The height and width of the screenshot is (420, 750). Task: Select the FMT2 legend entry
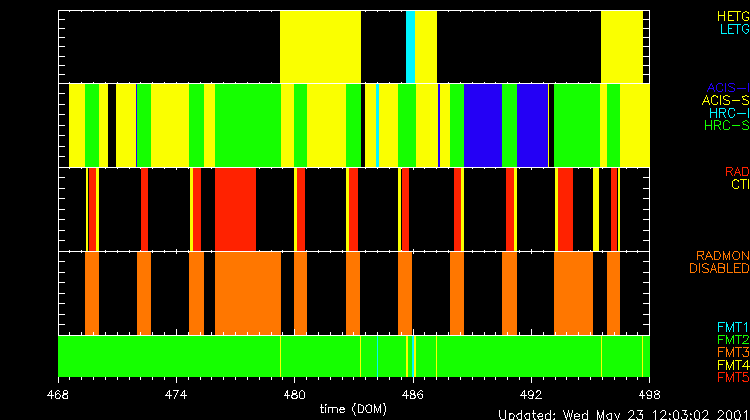(x=732, y=340)
